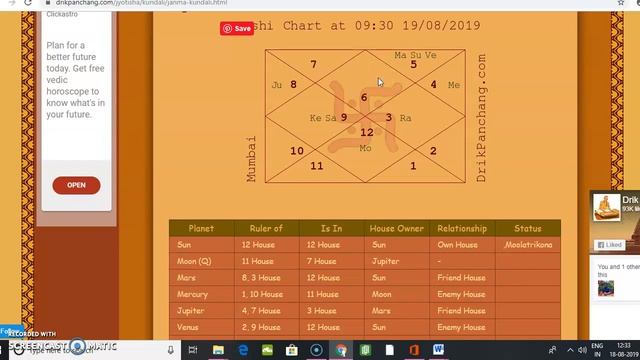Launch Microsoft Edge from the taskbar
640x360 pixels.
[243, 350]
